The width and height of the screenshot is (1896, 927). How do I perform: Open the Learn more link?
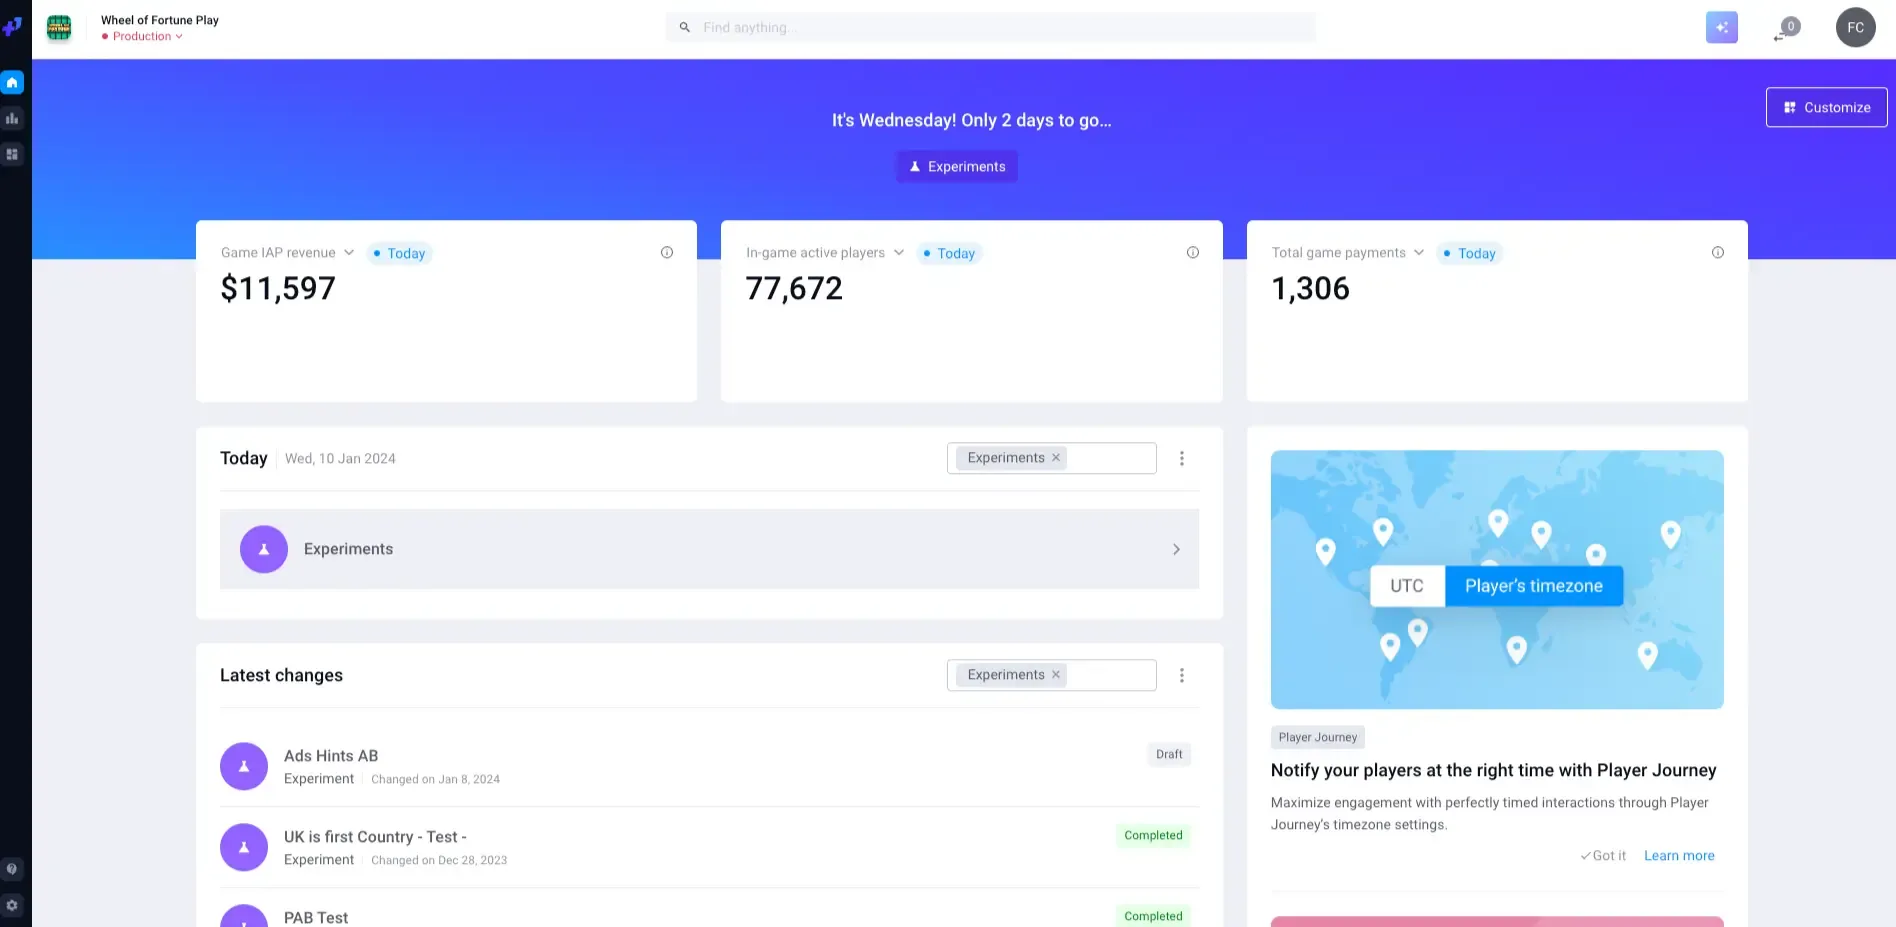[1679, 856]
